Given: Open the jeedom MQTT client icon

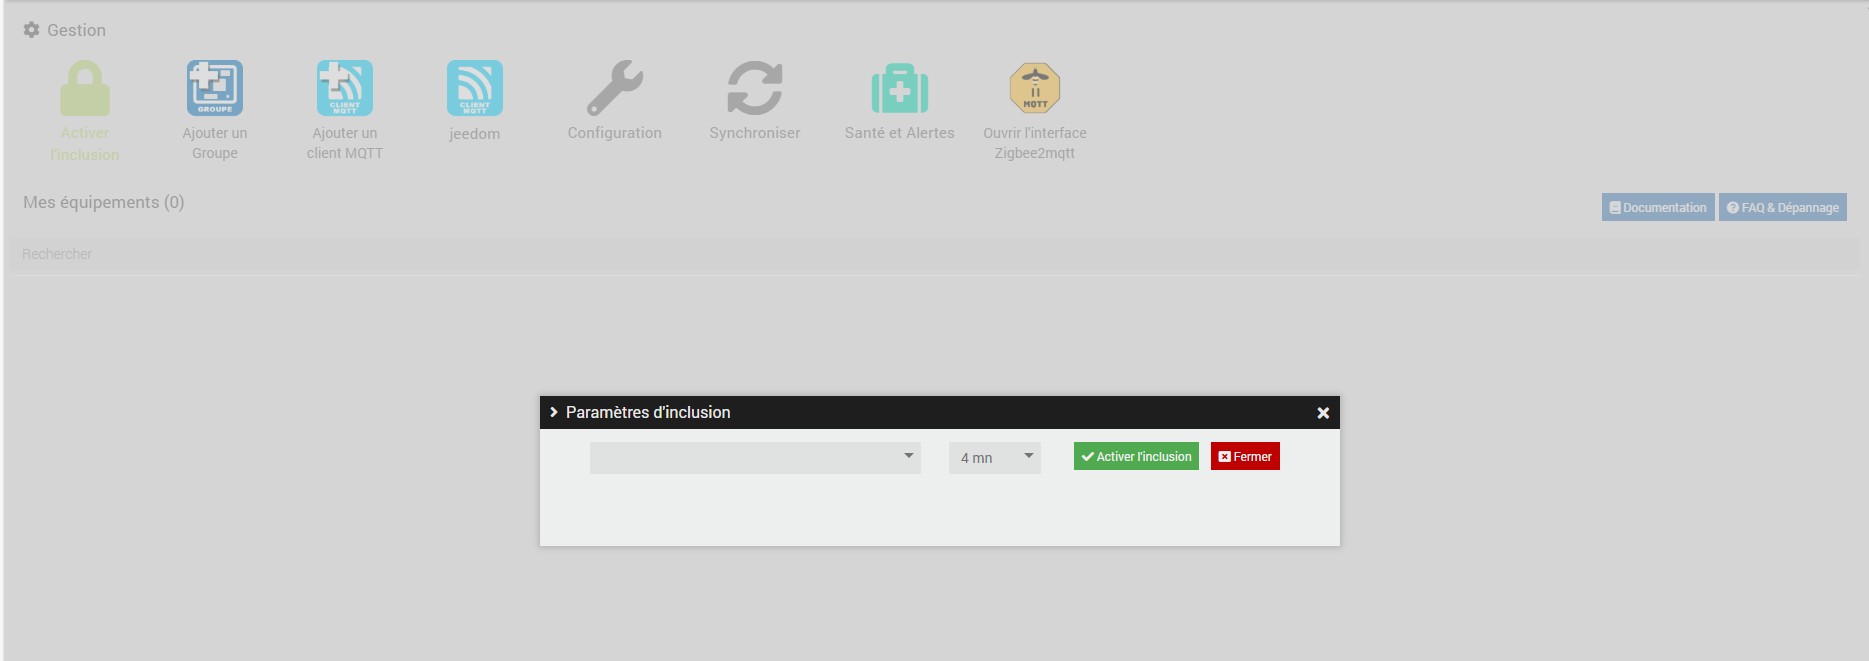Looking at the screenshot, I should (475, 88).
